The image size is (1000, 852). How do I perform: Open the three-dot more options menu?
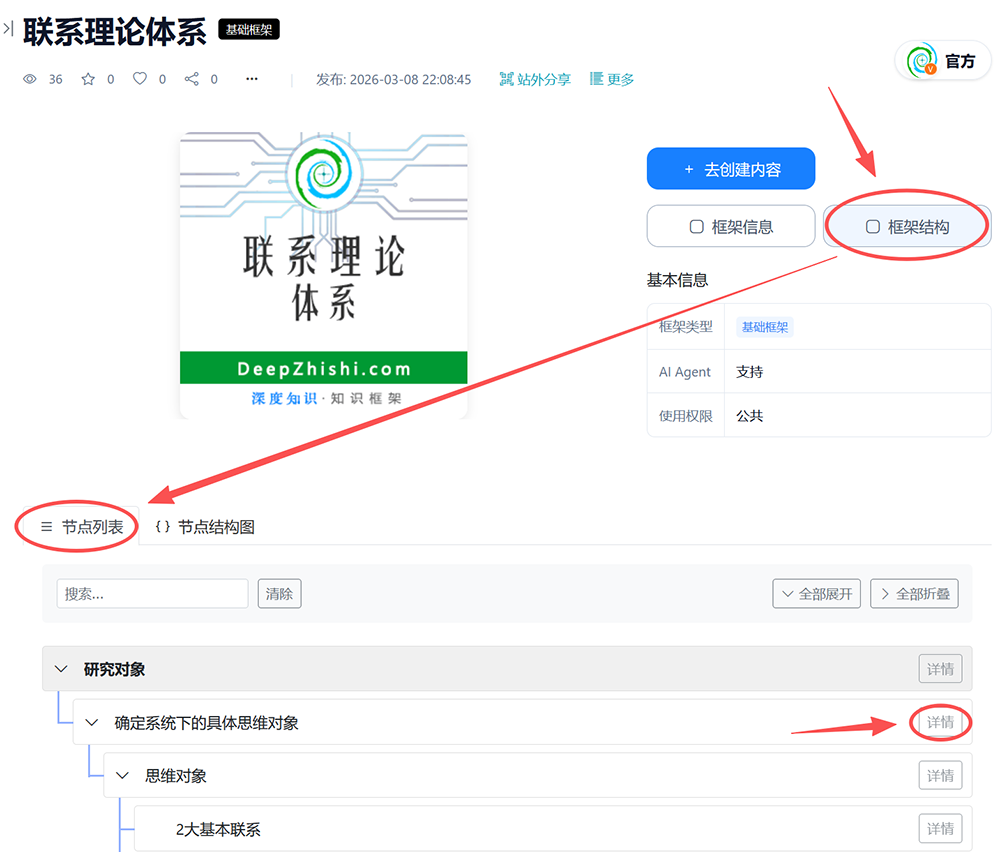pyautogui.click(x=252, y=79)
